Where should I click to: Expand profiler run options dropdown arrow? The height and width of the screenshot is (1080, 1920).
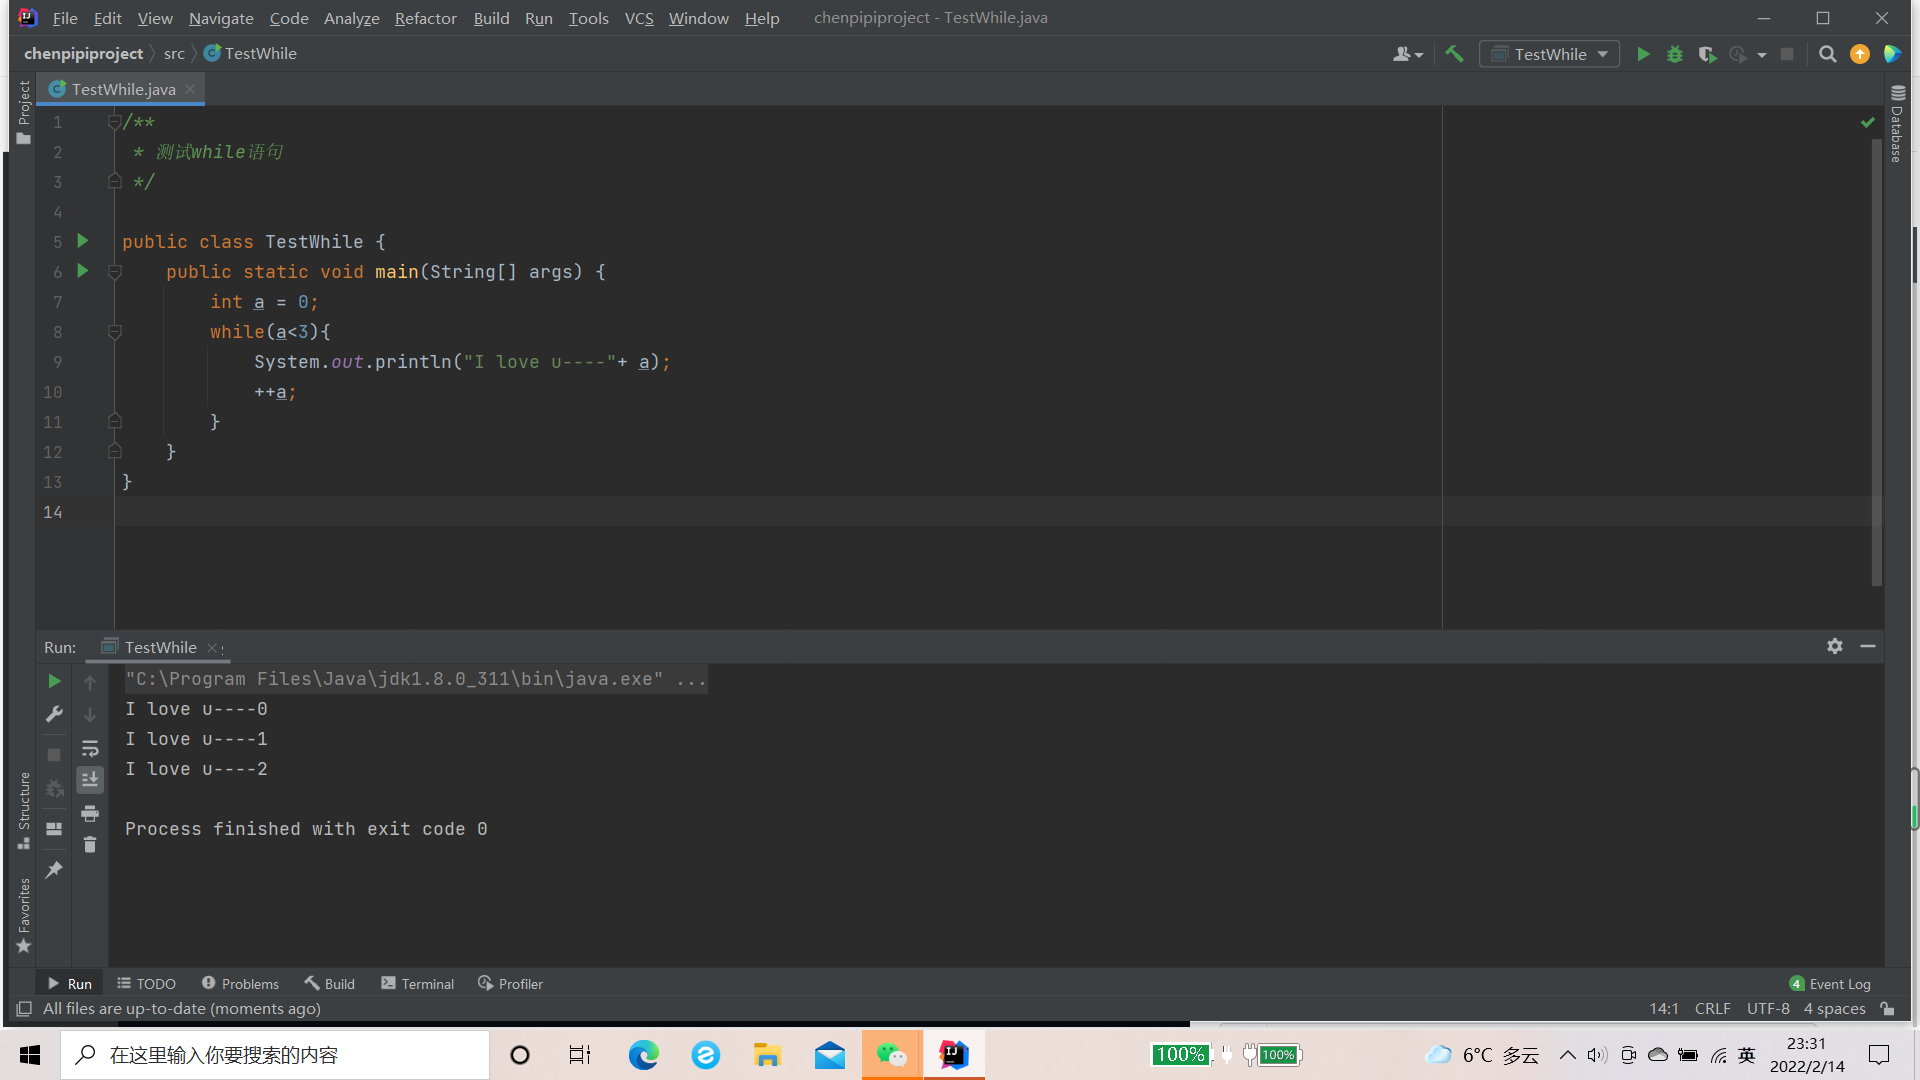[x=1762, y=55]
